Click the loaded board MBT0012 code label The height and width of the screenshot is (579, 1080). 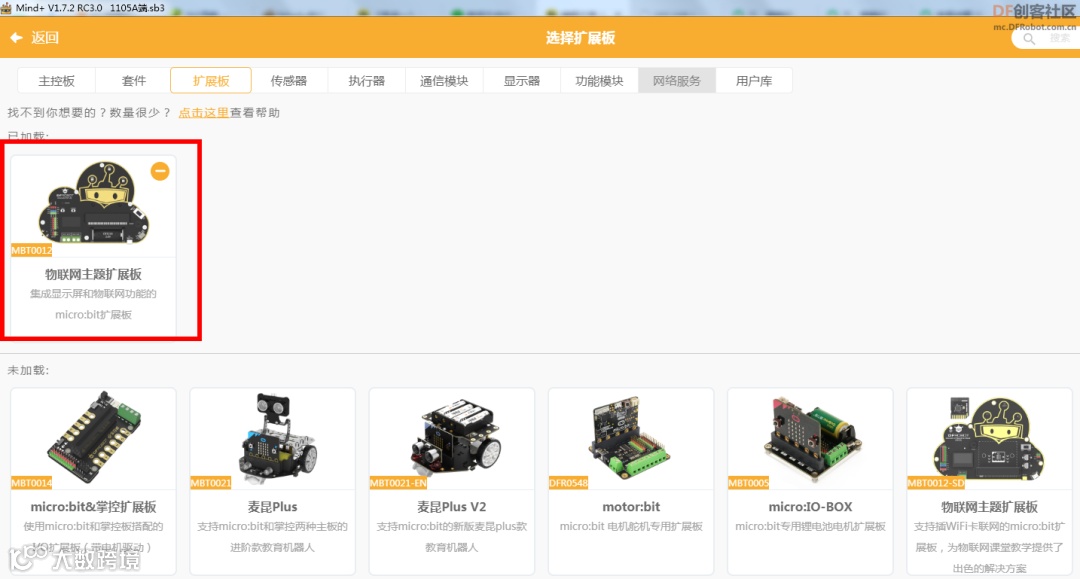(x=32, y=251)
